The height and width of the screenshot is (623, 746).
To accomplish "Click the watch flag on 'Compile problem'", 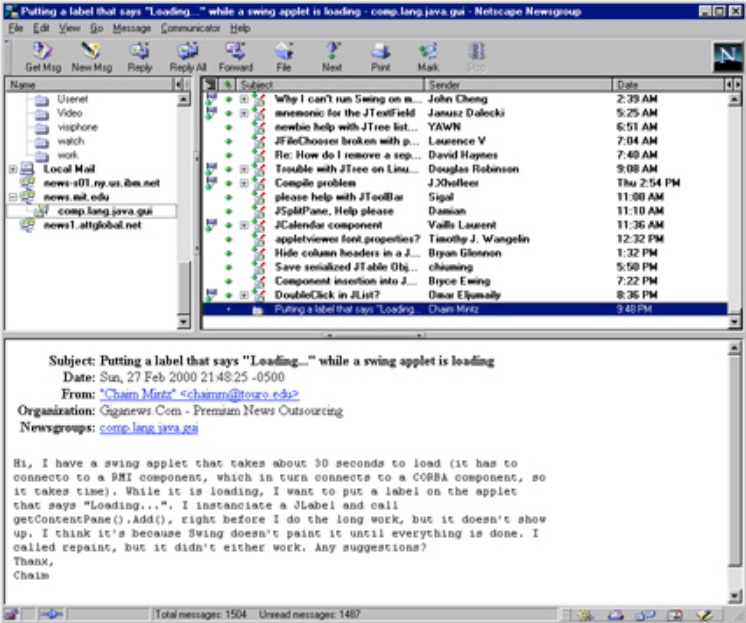I will pos(212,183).
